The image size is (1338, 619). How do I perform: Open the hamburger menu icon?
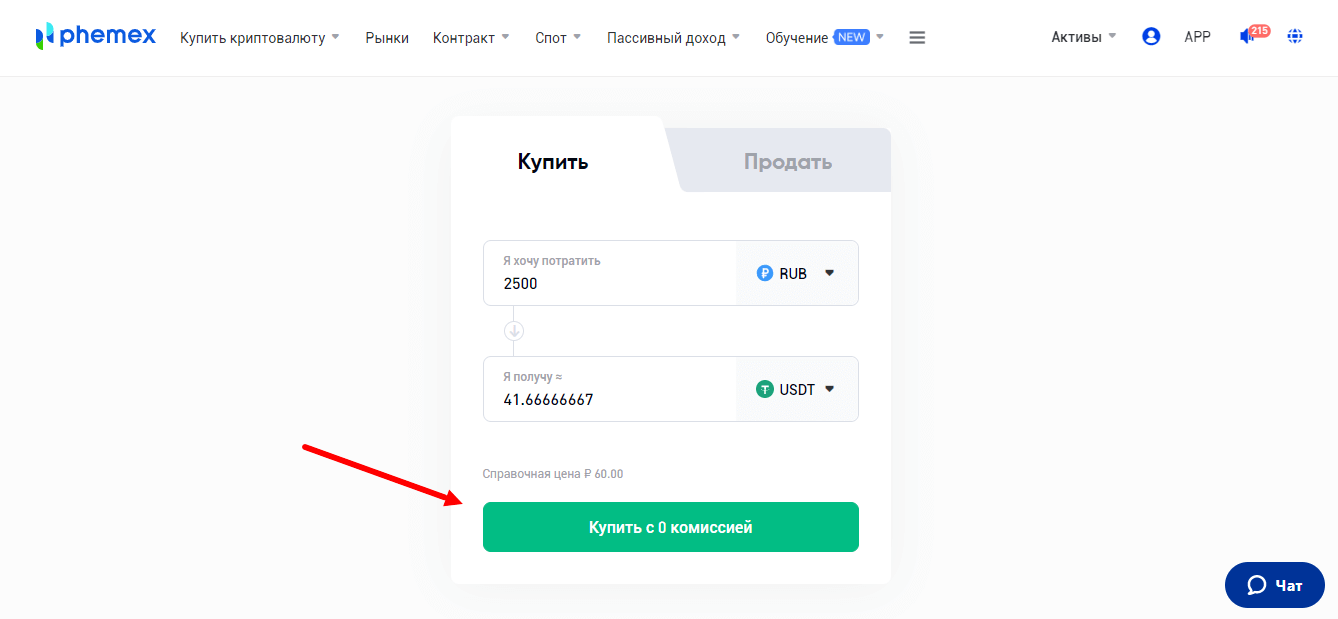point(917,38)
